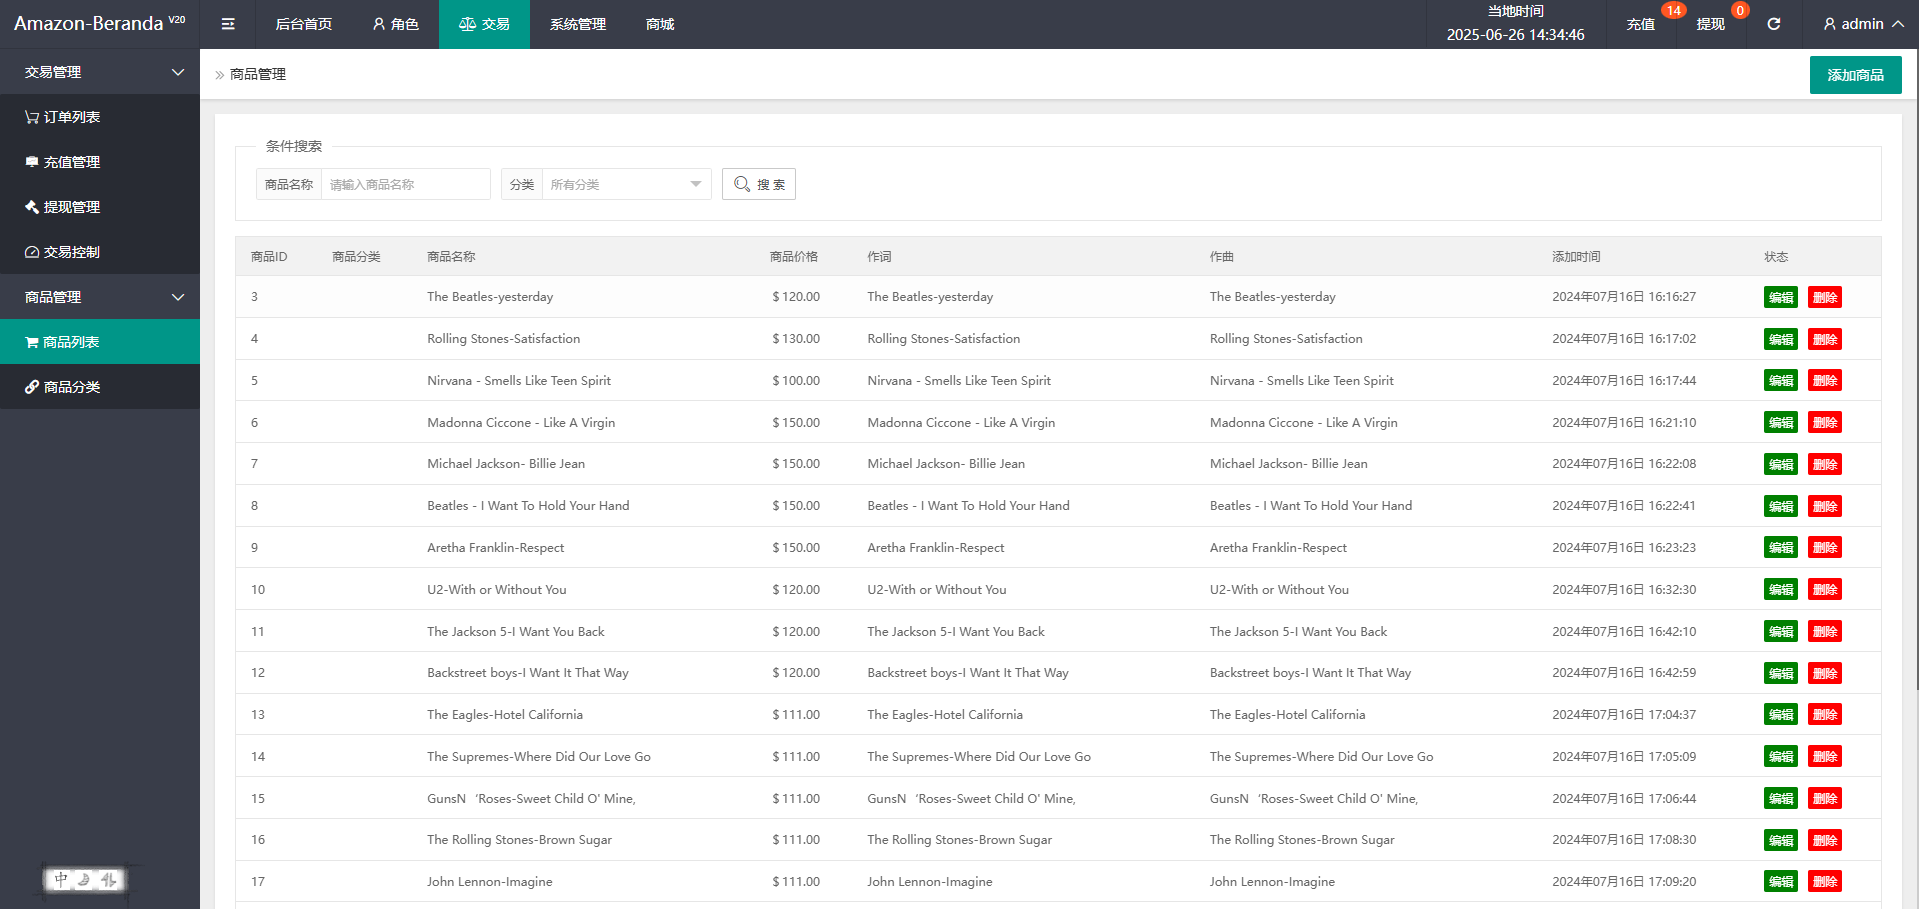Open the 角色 top menu
This screenshot has height=909, width=1919.
(395, 24)
